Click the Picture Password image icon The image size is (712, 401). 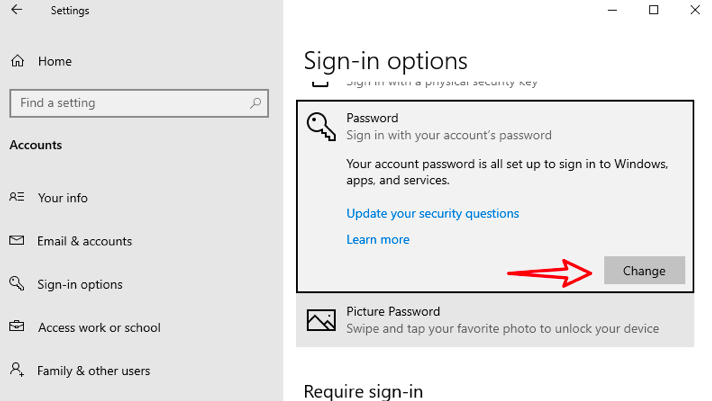click(x=321, y=320)
